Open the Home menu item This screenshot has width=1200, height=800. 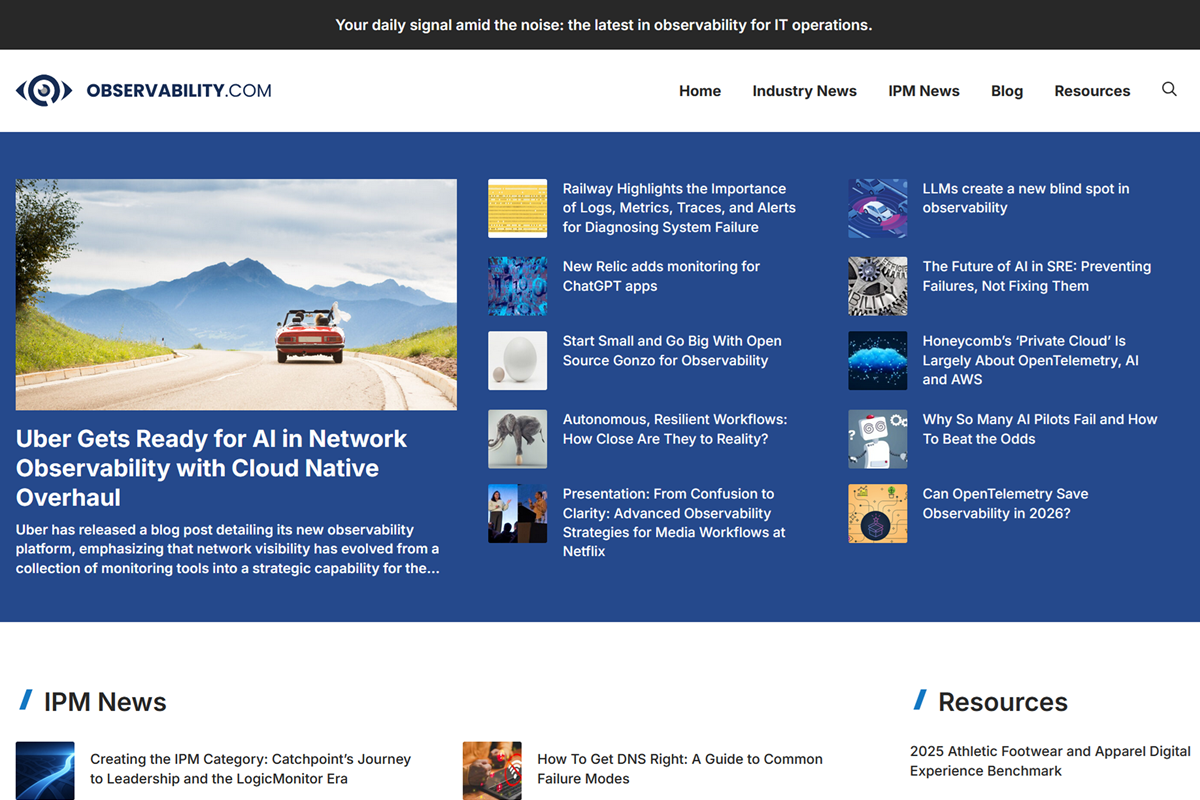[699, 91]
